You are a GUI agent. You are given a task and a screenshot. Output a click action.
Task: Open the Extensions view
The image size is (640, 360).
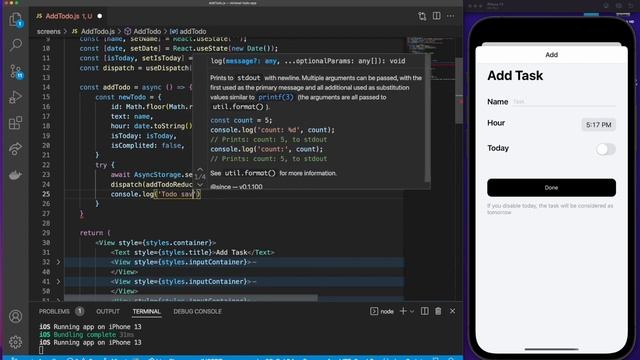coord(16,123)
